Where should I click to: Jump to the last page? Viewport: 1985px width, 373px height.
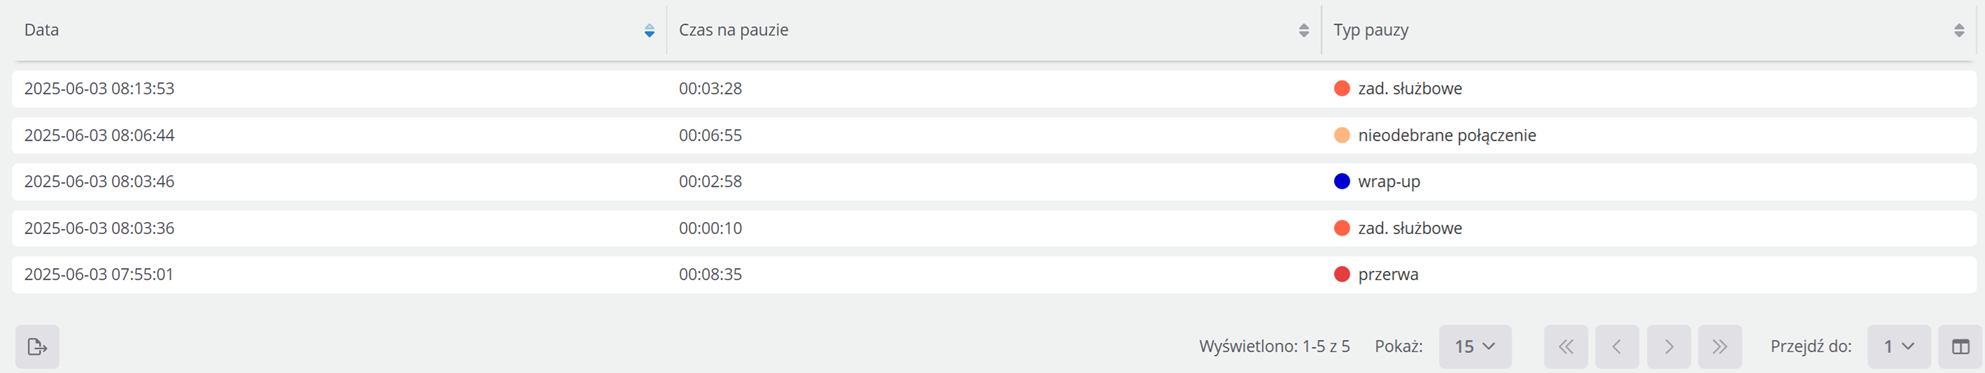click(1720, 347)
